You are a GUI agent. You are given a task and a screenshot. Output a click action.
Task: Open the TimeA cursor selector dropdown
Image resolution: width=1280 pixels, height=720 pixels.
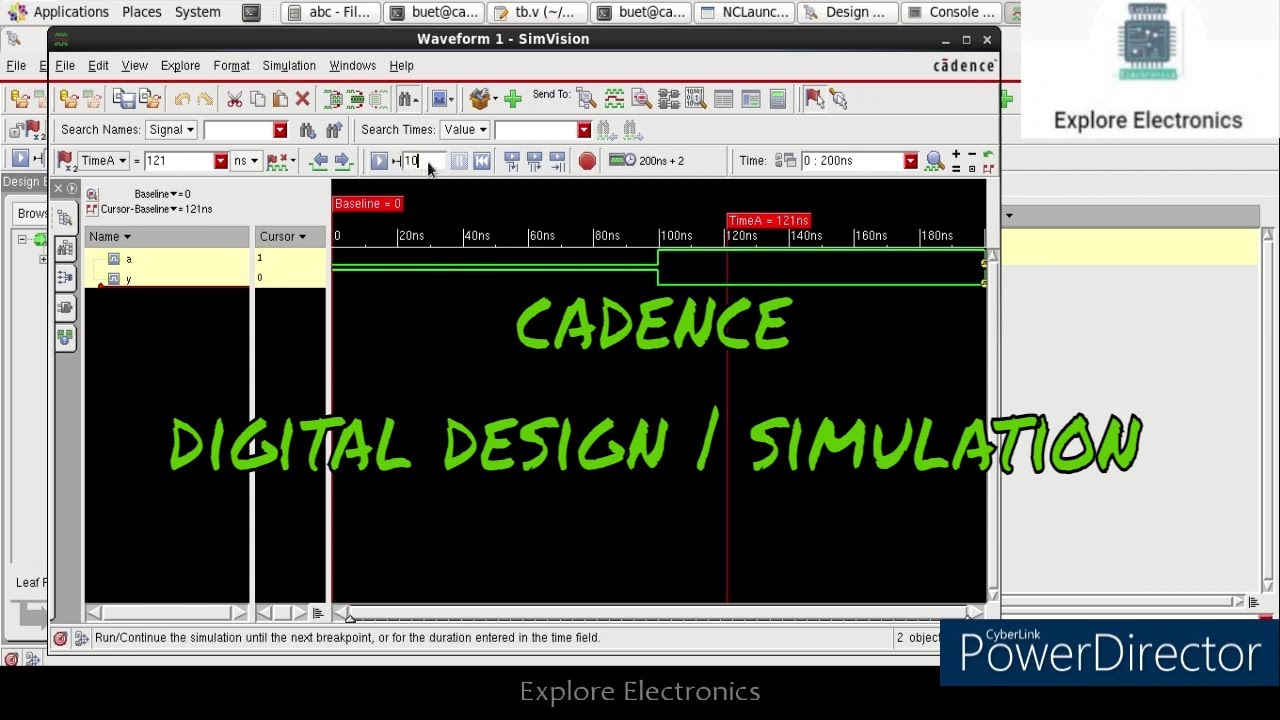click(x=104, y=161)
